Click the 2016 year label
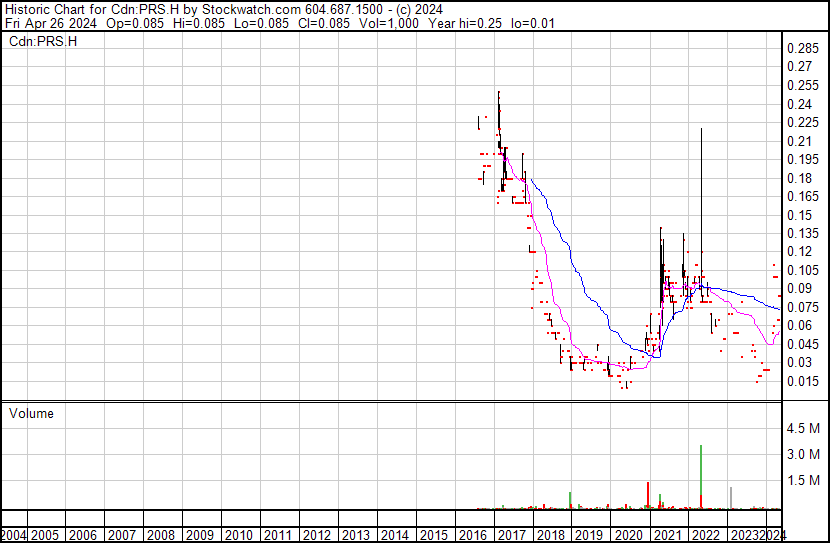The height and width of the screenshot is (543, 830). point(473,535)
